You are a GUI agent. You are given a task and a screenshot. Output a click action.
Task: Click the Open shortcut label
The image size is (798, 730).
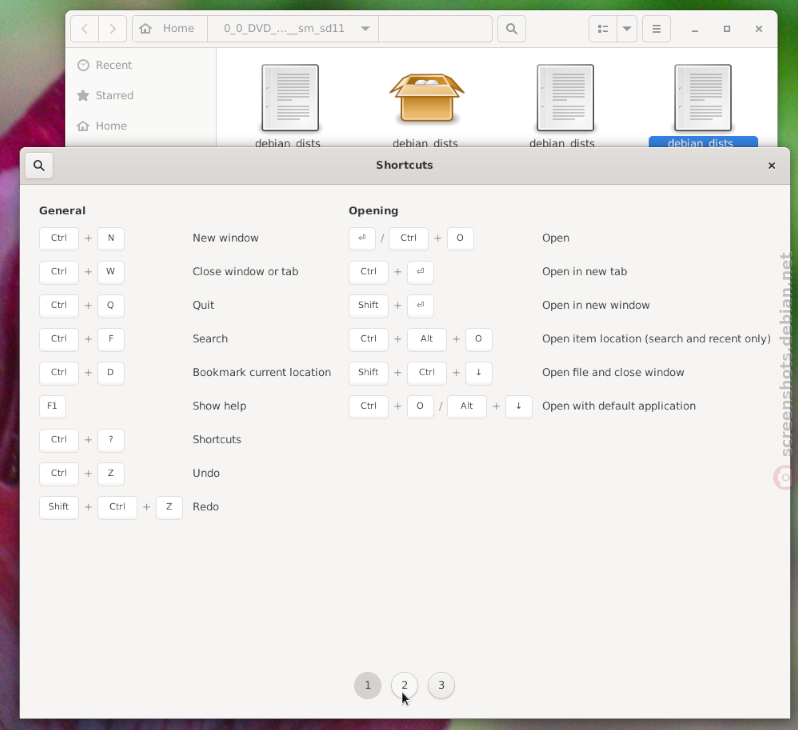(556, 238)
